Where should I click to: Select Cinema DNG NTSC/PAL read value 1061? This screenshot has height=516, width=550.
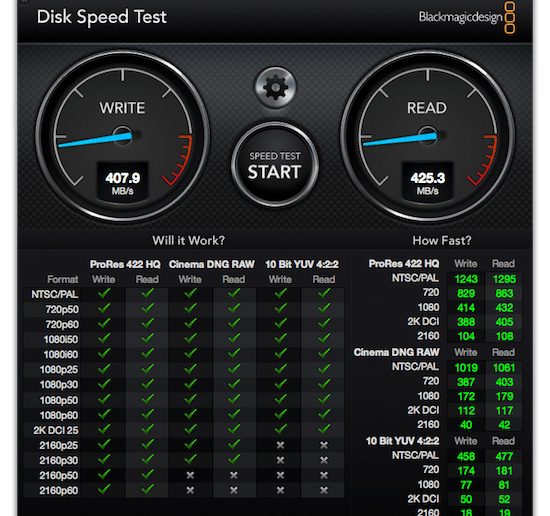coord(504,368)
